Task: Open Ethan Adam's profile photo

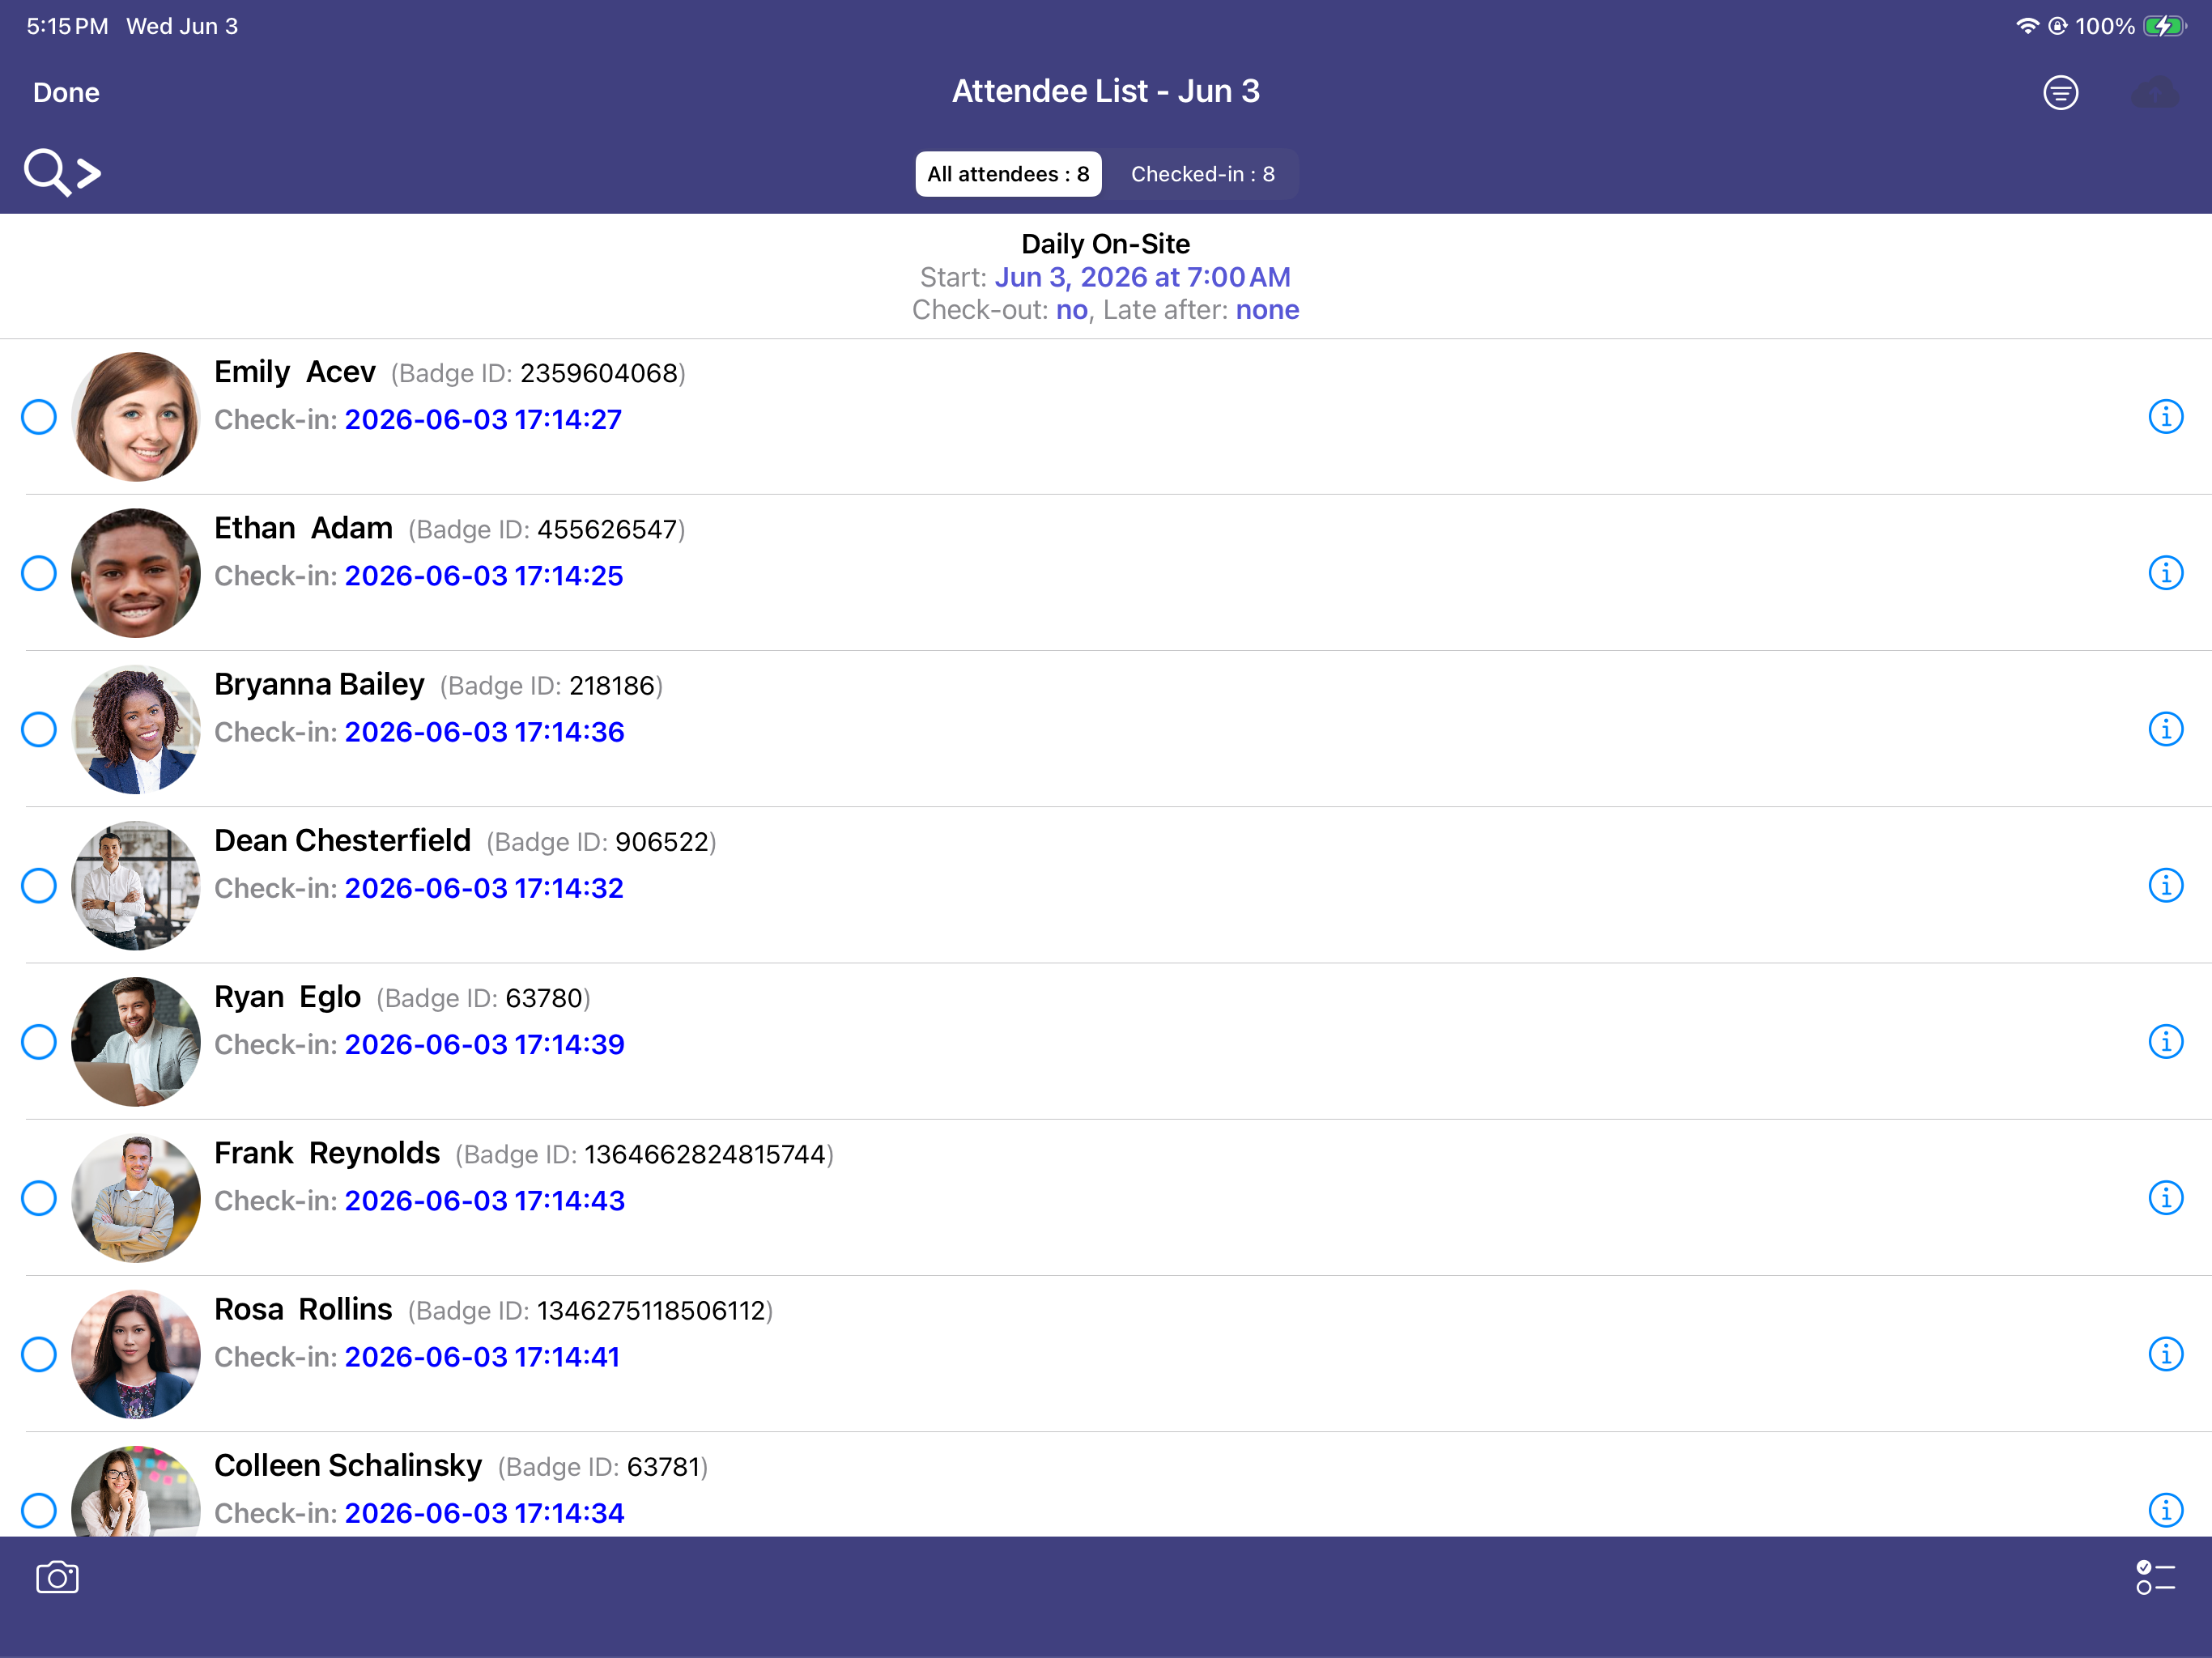Action: (136, 573)
